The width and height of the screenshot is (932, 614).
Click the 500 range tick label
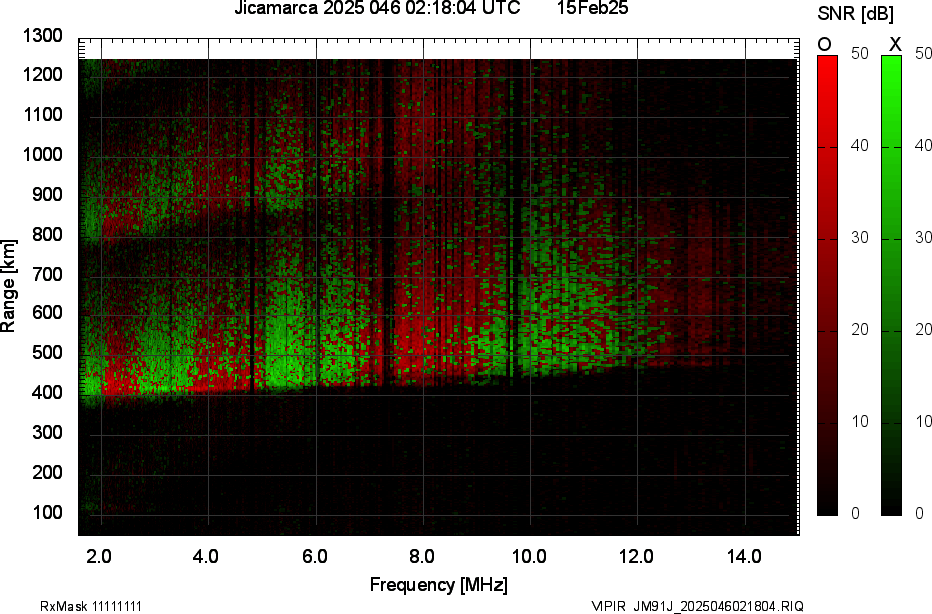(47, 352)
